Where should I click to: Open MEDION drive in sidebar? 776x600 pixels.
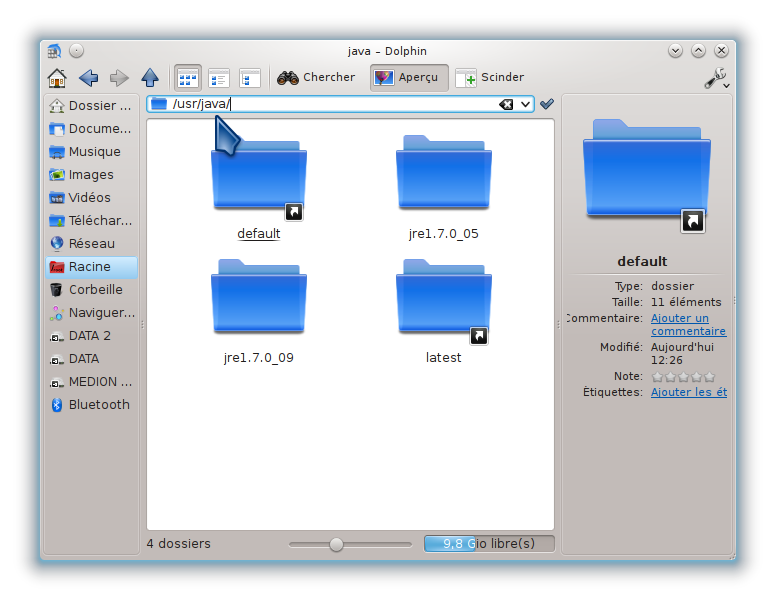coord(91,382)
